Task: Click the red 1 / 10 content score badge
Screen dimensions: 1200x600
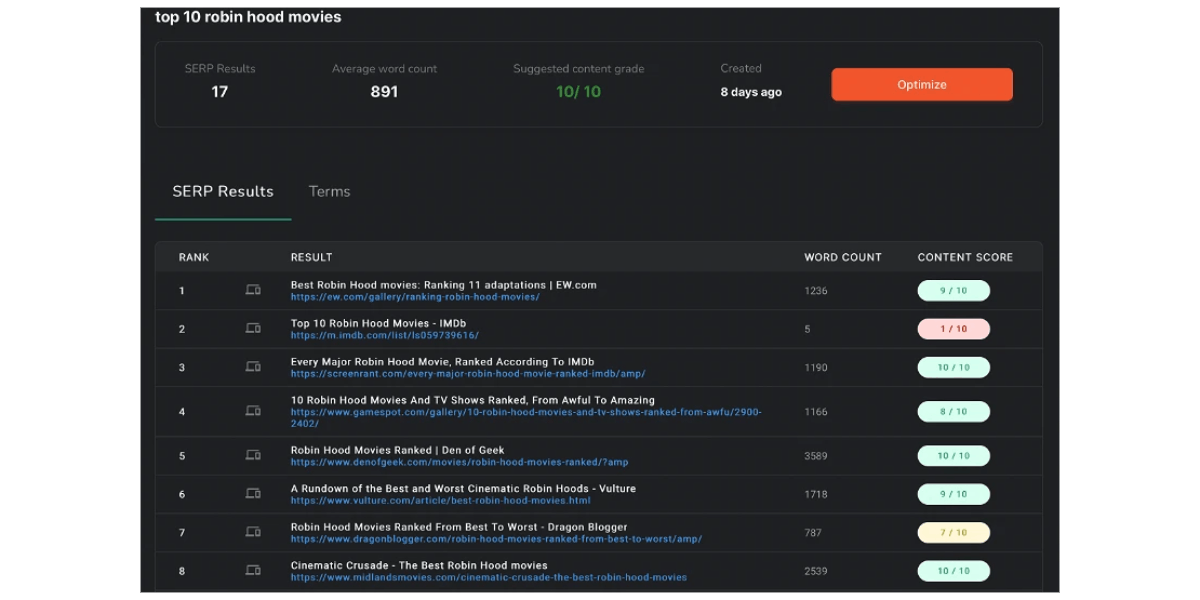Action: (953, 329)
